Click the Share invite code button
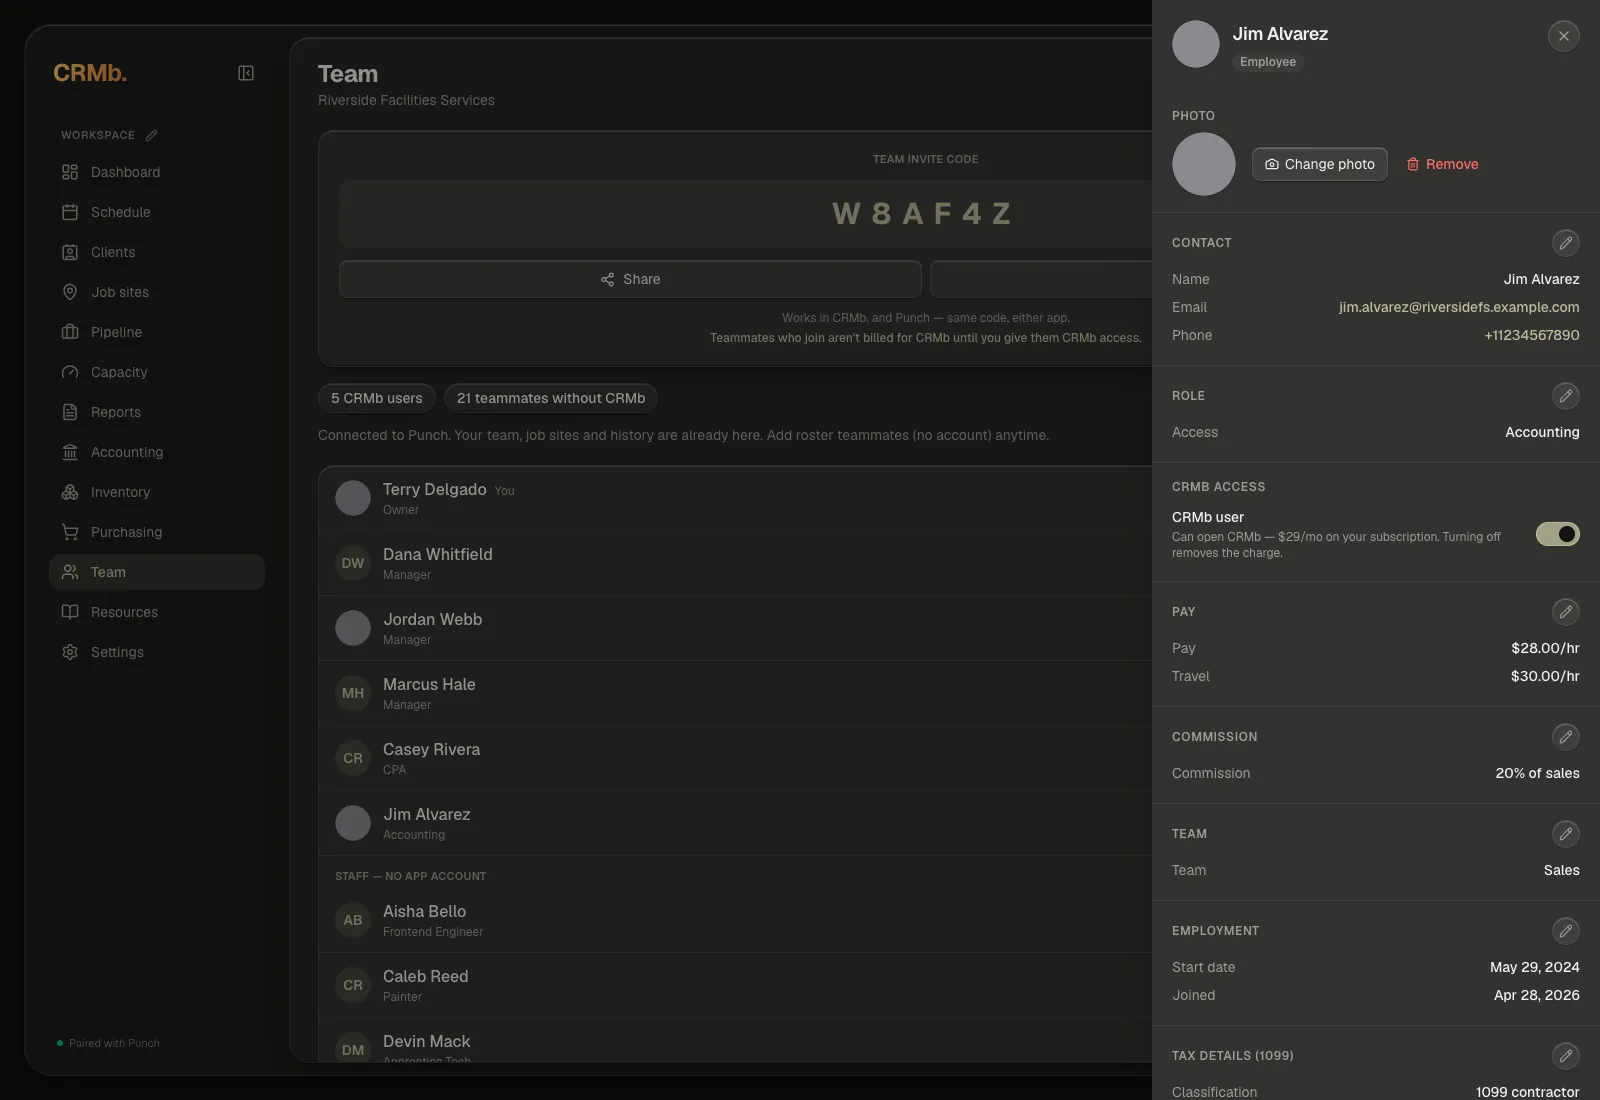 [630, 279]
